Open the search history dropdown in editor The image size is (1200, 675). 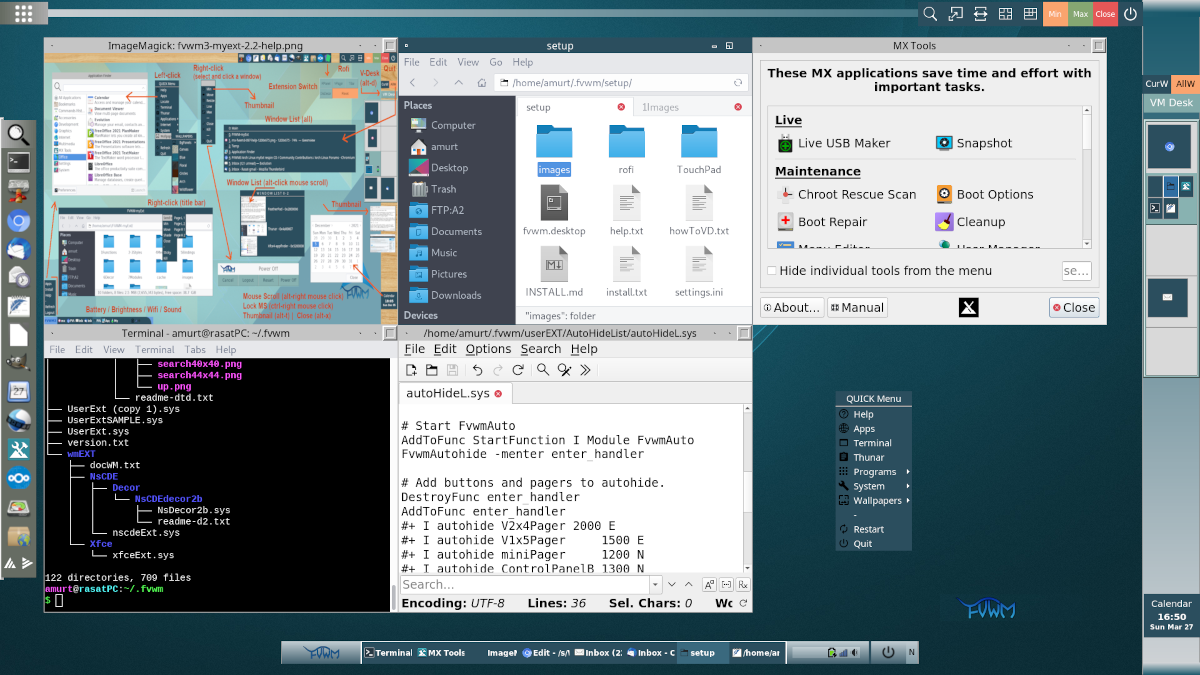point(657,585)
